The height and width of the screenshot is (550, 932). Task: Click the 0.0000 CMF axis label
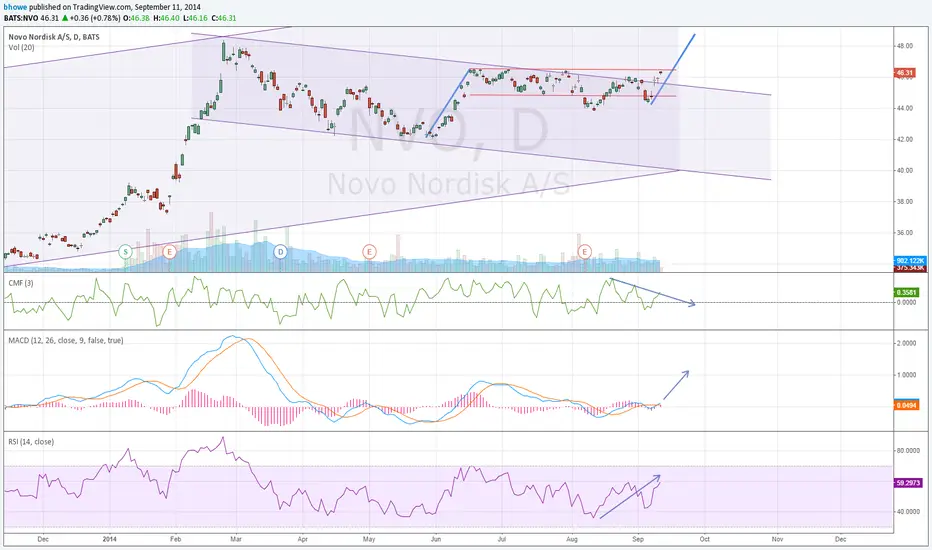click(x=906, y=303)
